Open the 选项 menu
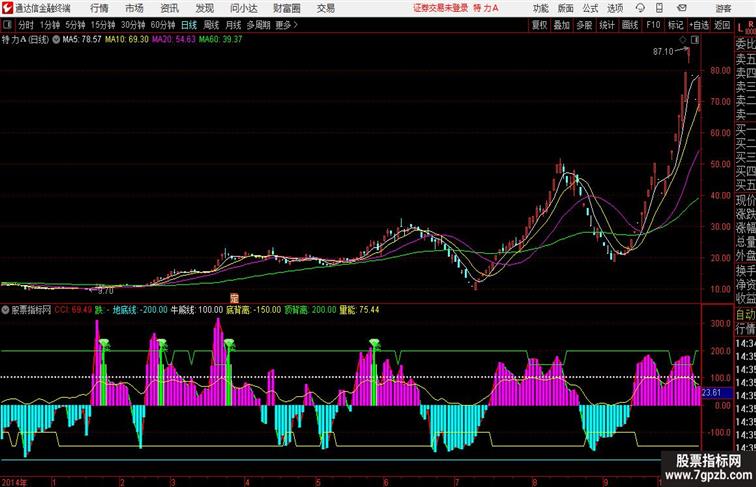 point(615,8)
